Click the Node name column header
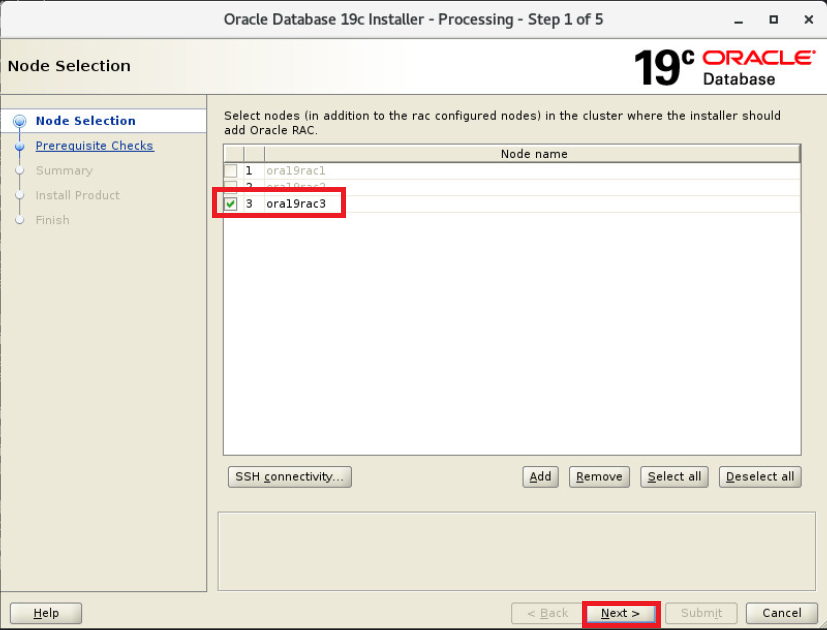The image size is (827, 630). 533,154
